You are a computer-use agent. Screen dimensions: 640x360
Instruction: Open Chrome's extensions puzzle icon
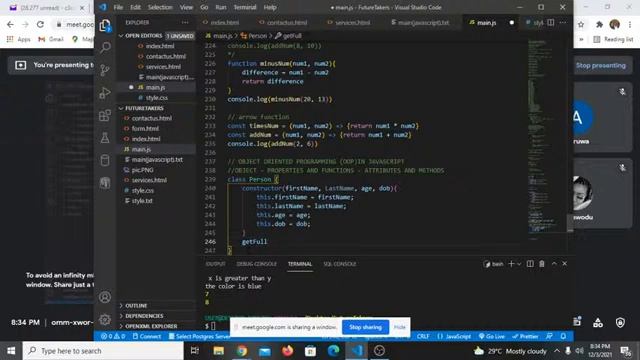point(599,24)
